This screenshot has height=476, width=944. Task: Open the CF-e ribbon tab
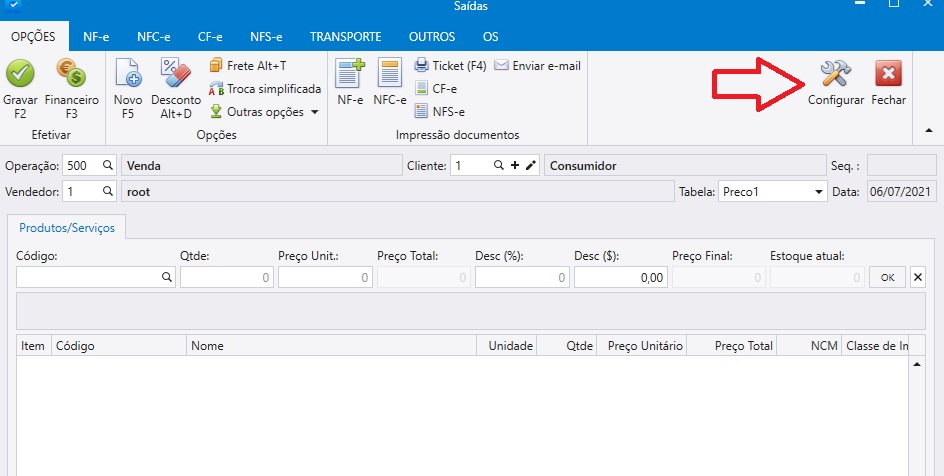(x=210, y=37)
